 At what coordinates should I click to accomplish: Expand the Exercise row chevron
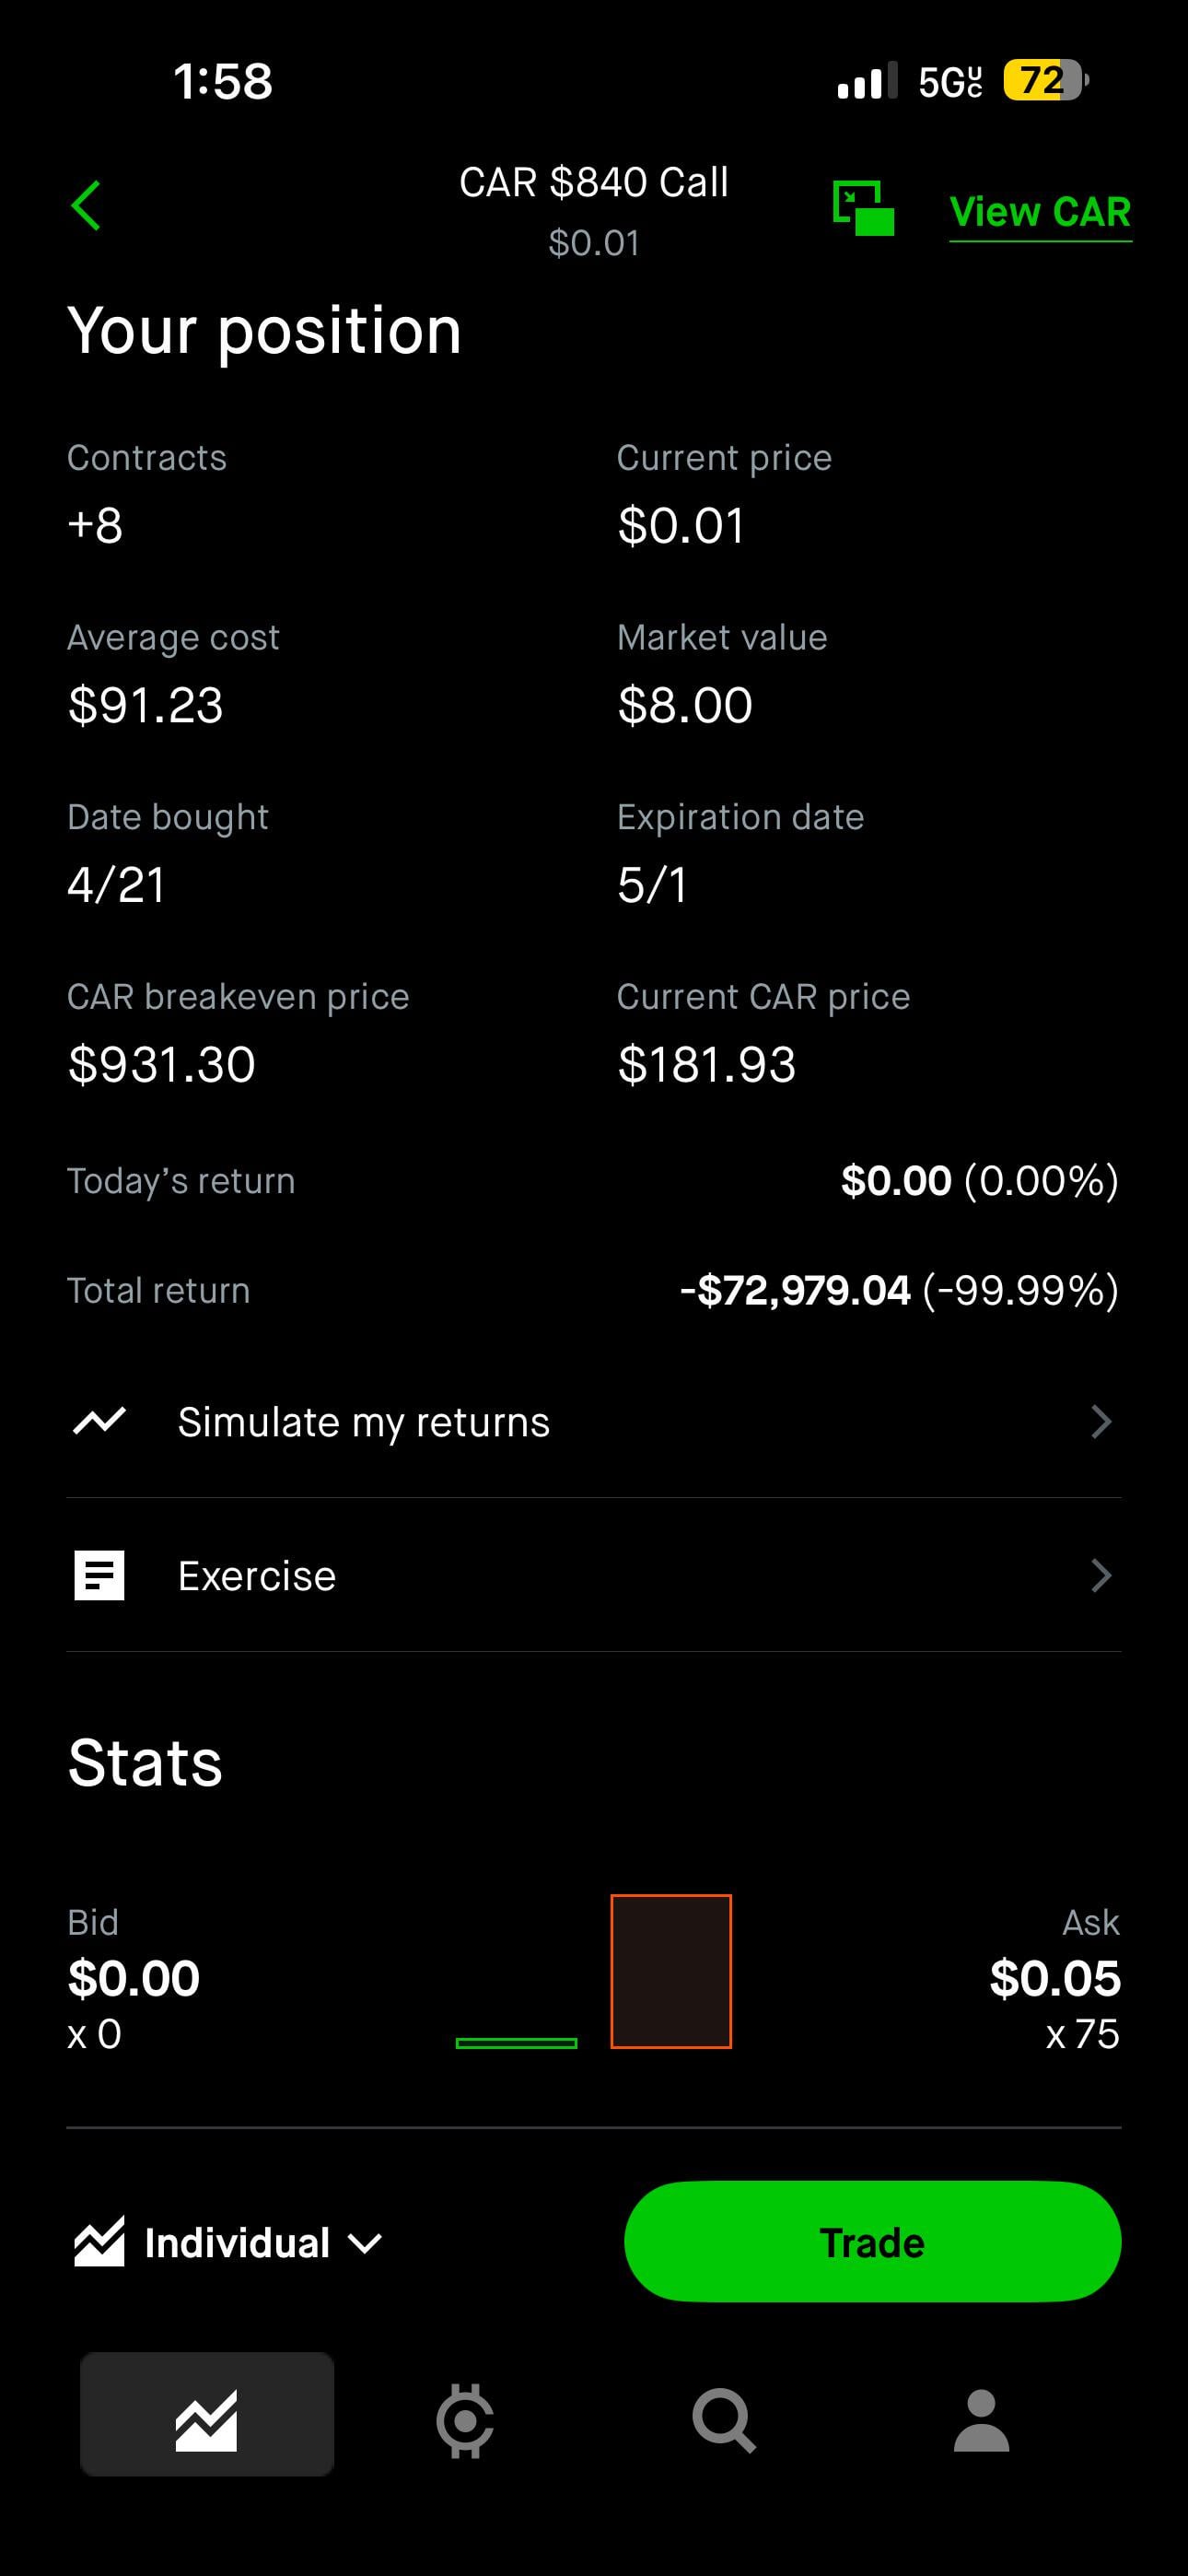(x=1101, y=1576)
